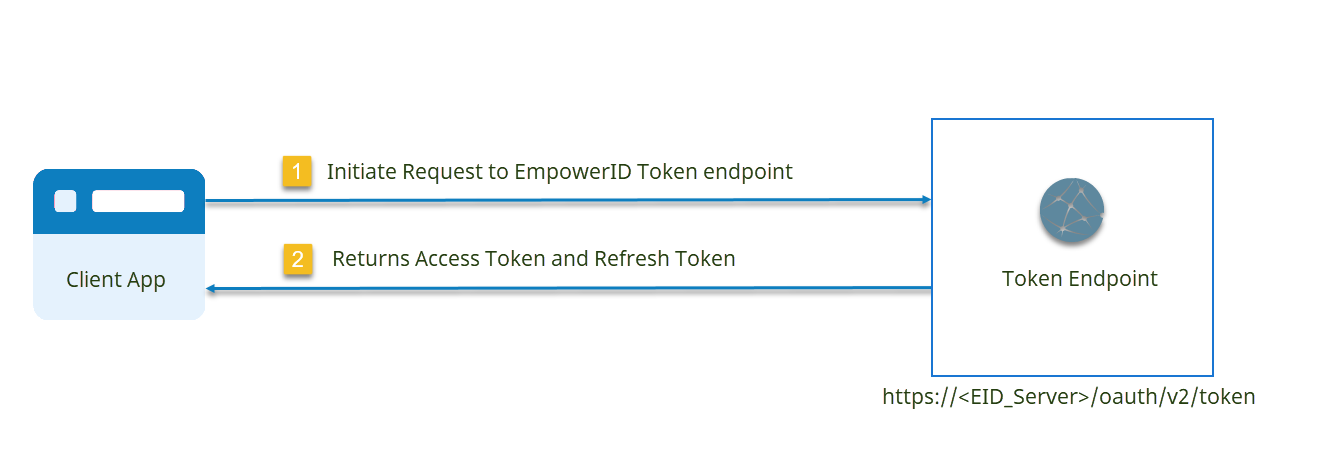Click the Token Endpoint network globe icon
The height and width of the screenshot is (465, 1322).
(x=1072, y=212)
